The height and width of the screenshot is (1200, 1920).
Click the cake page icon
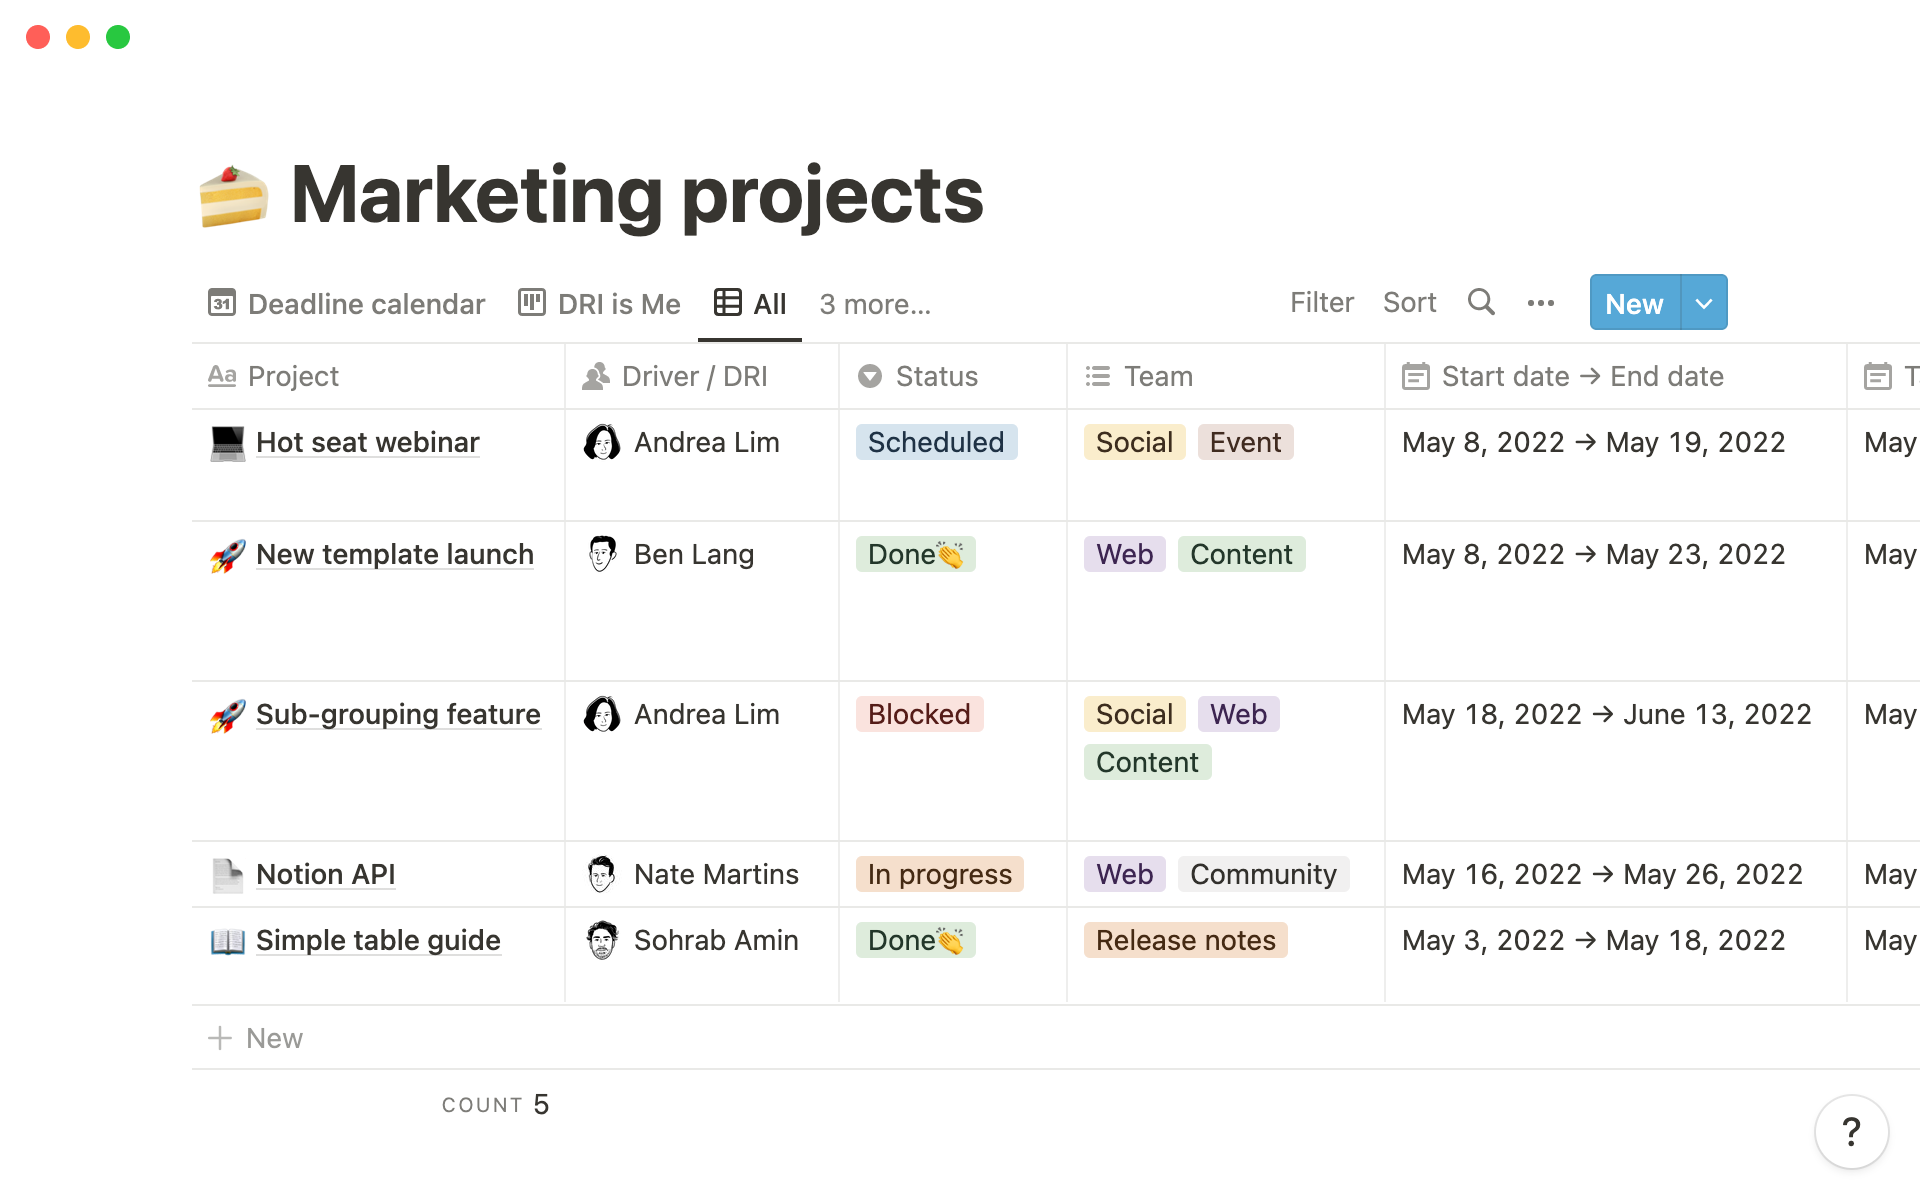tap(233, 196)
